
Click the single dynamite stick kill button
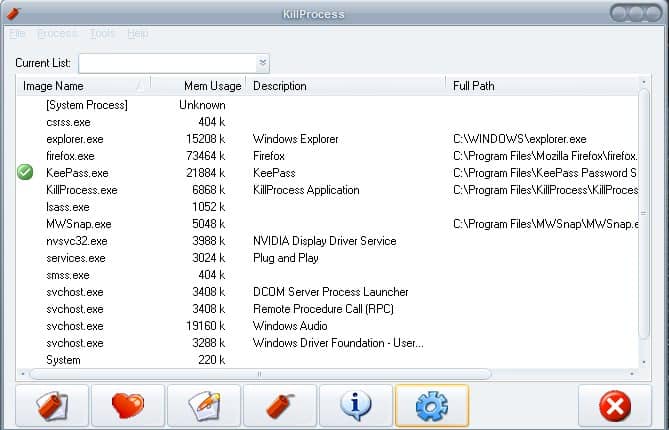[x=280, y=406]
